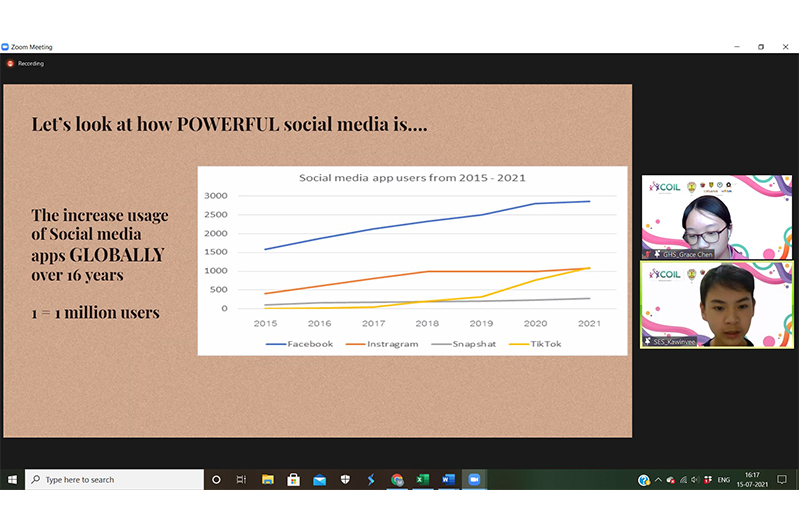Click the 2015 x-axis label

265,323
